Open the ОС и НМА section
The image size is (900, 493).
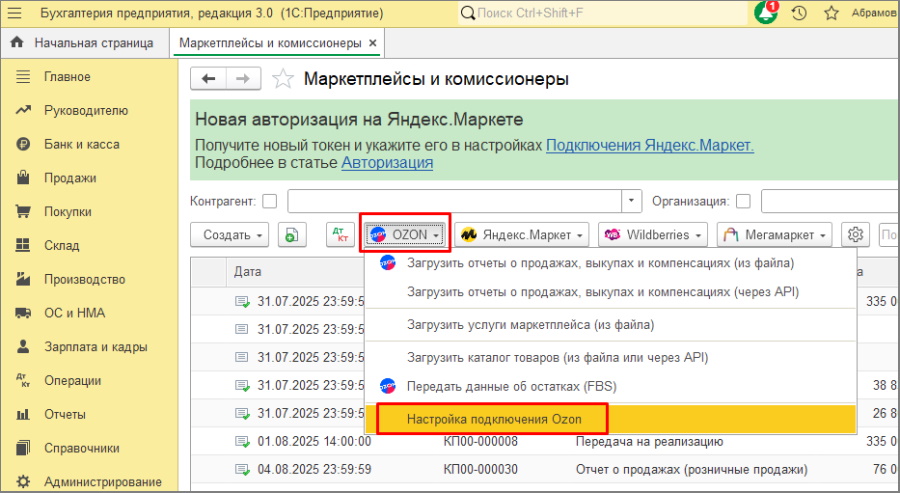tap(75, 313)
